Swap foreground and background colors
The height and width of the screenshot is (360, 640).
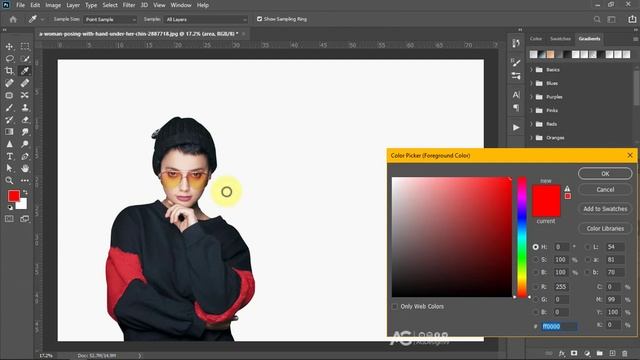click(x=25, y=192)
